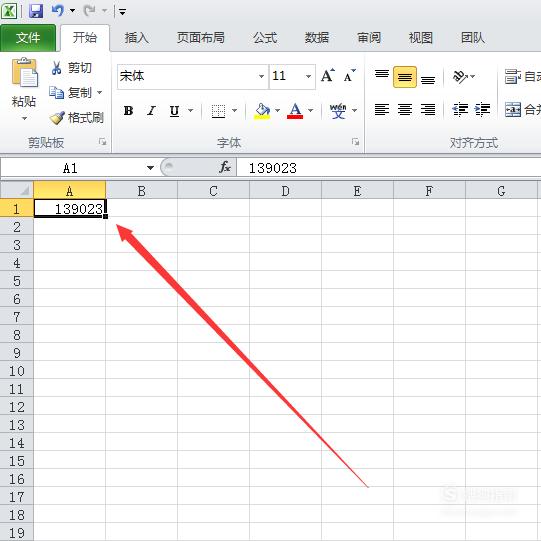The image size is (541, 541).
Task: Expand the 粘贴 paste options arrow
Action: [x=24, y=118]
